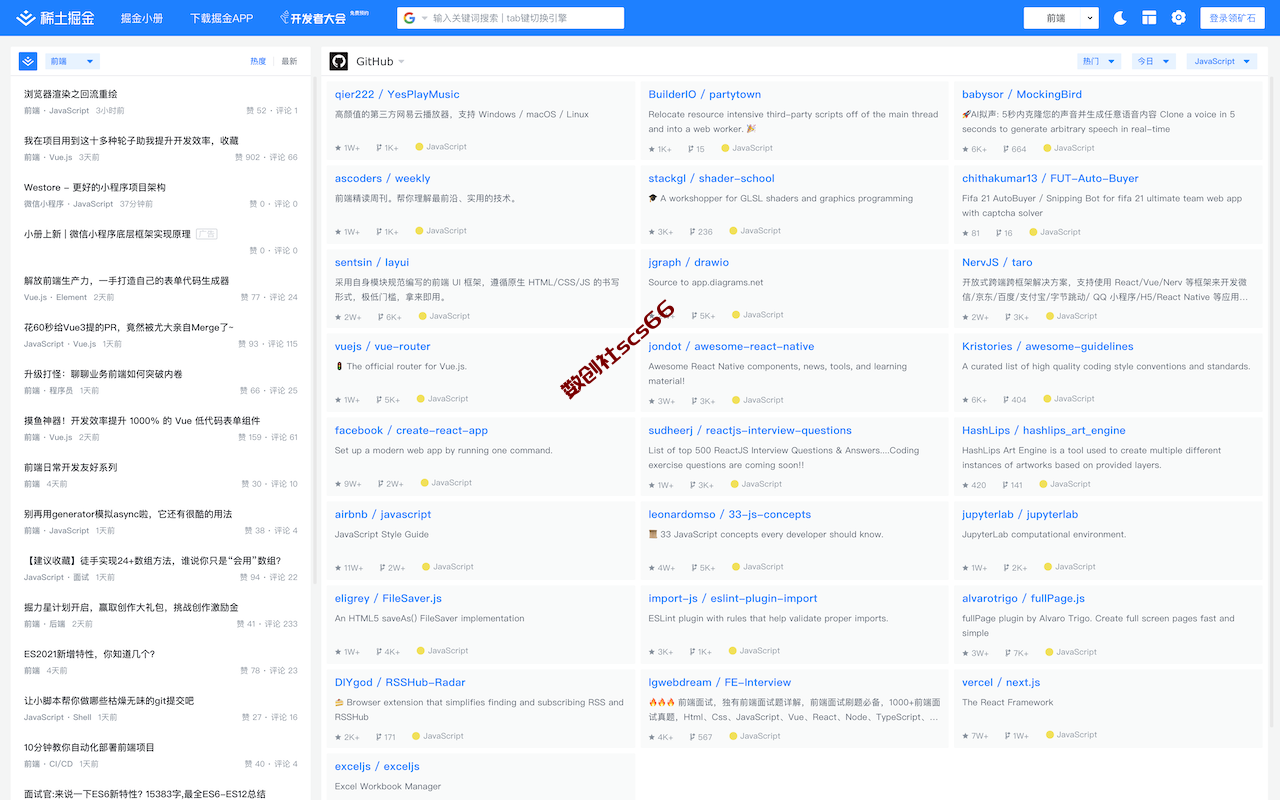
Task: Open article 浏览器渲染之回流重绘
Action: pos(70,94)
